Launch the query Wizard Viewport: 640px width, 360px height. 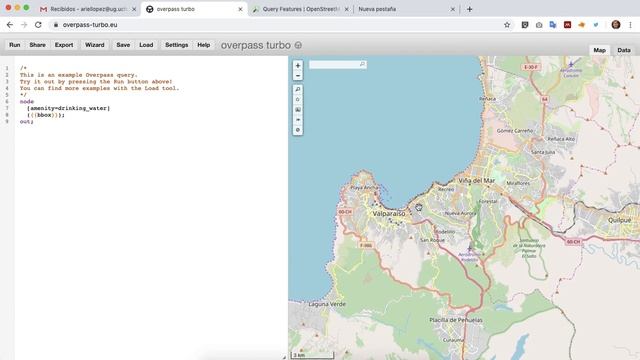(x=95, y=45)
